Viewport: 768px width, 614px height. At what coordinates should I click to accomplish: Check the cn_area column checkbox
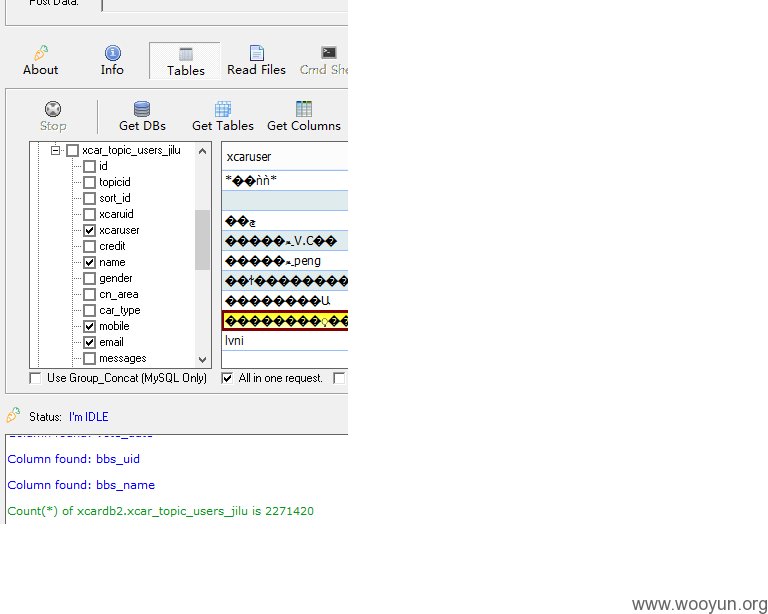click(x=89, y=294)
